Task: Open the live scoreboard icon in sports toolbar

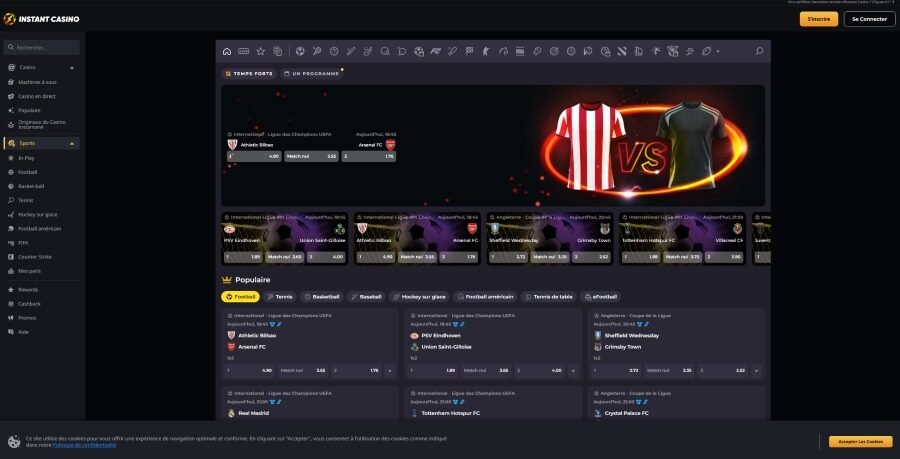Action: click(243, 52)
